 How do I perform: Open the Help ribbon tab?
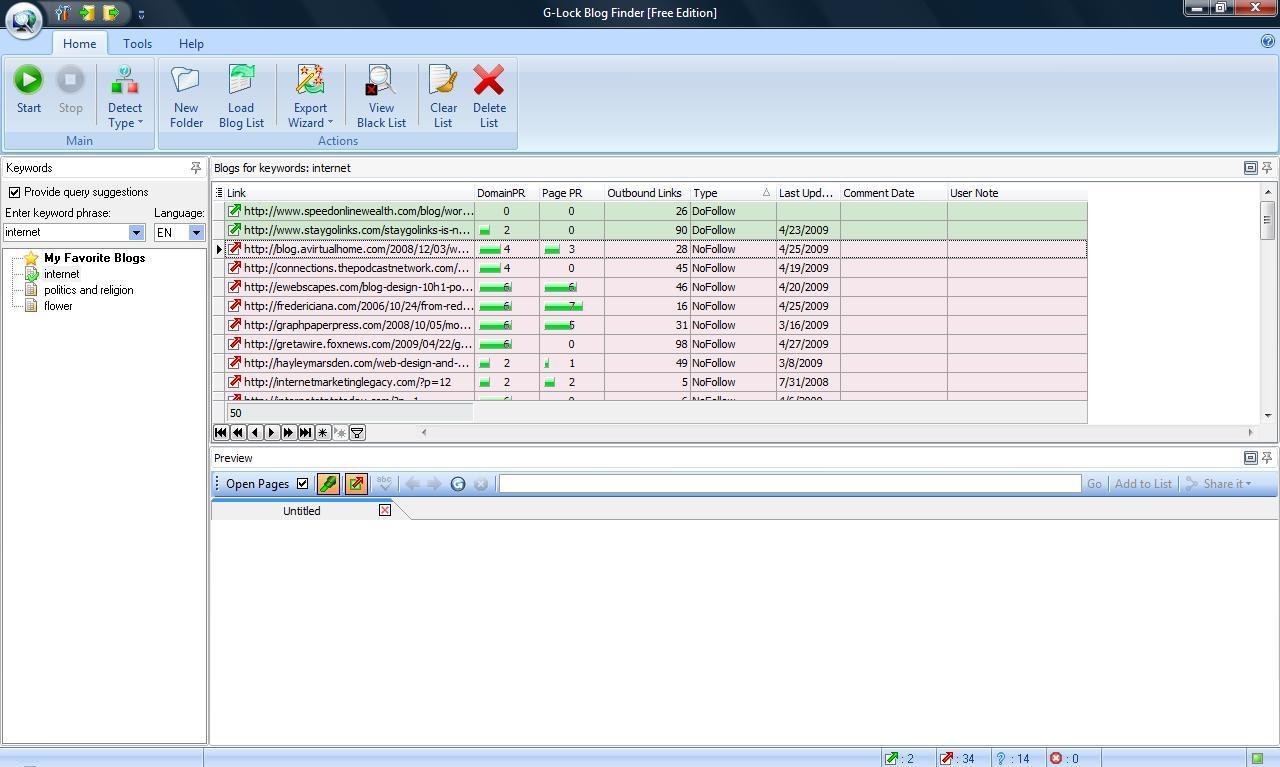coord(191,44)
